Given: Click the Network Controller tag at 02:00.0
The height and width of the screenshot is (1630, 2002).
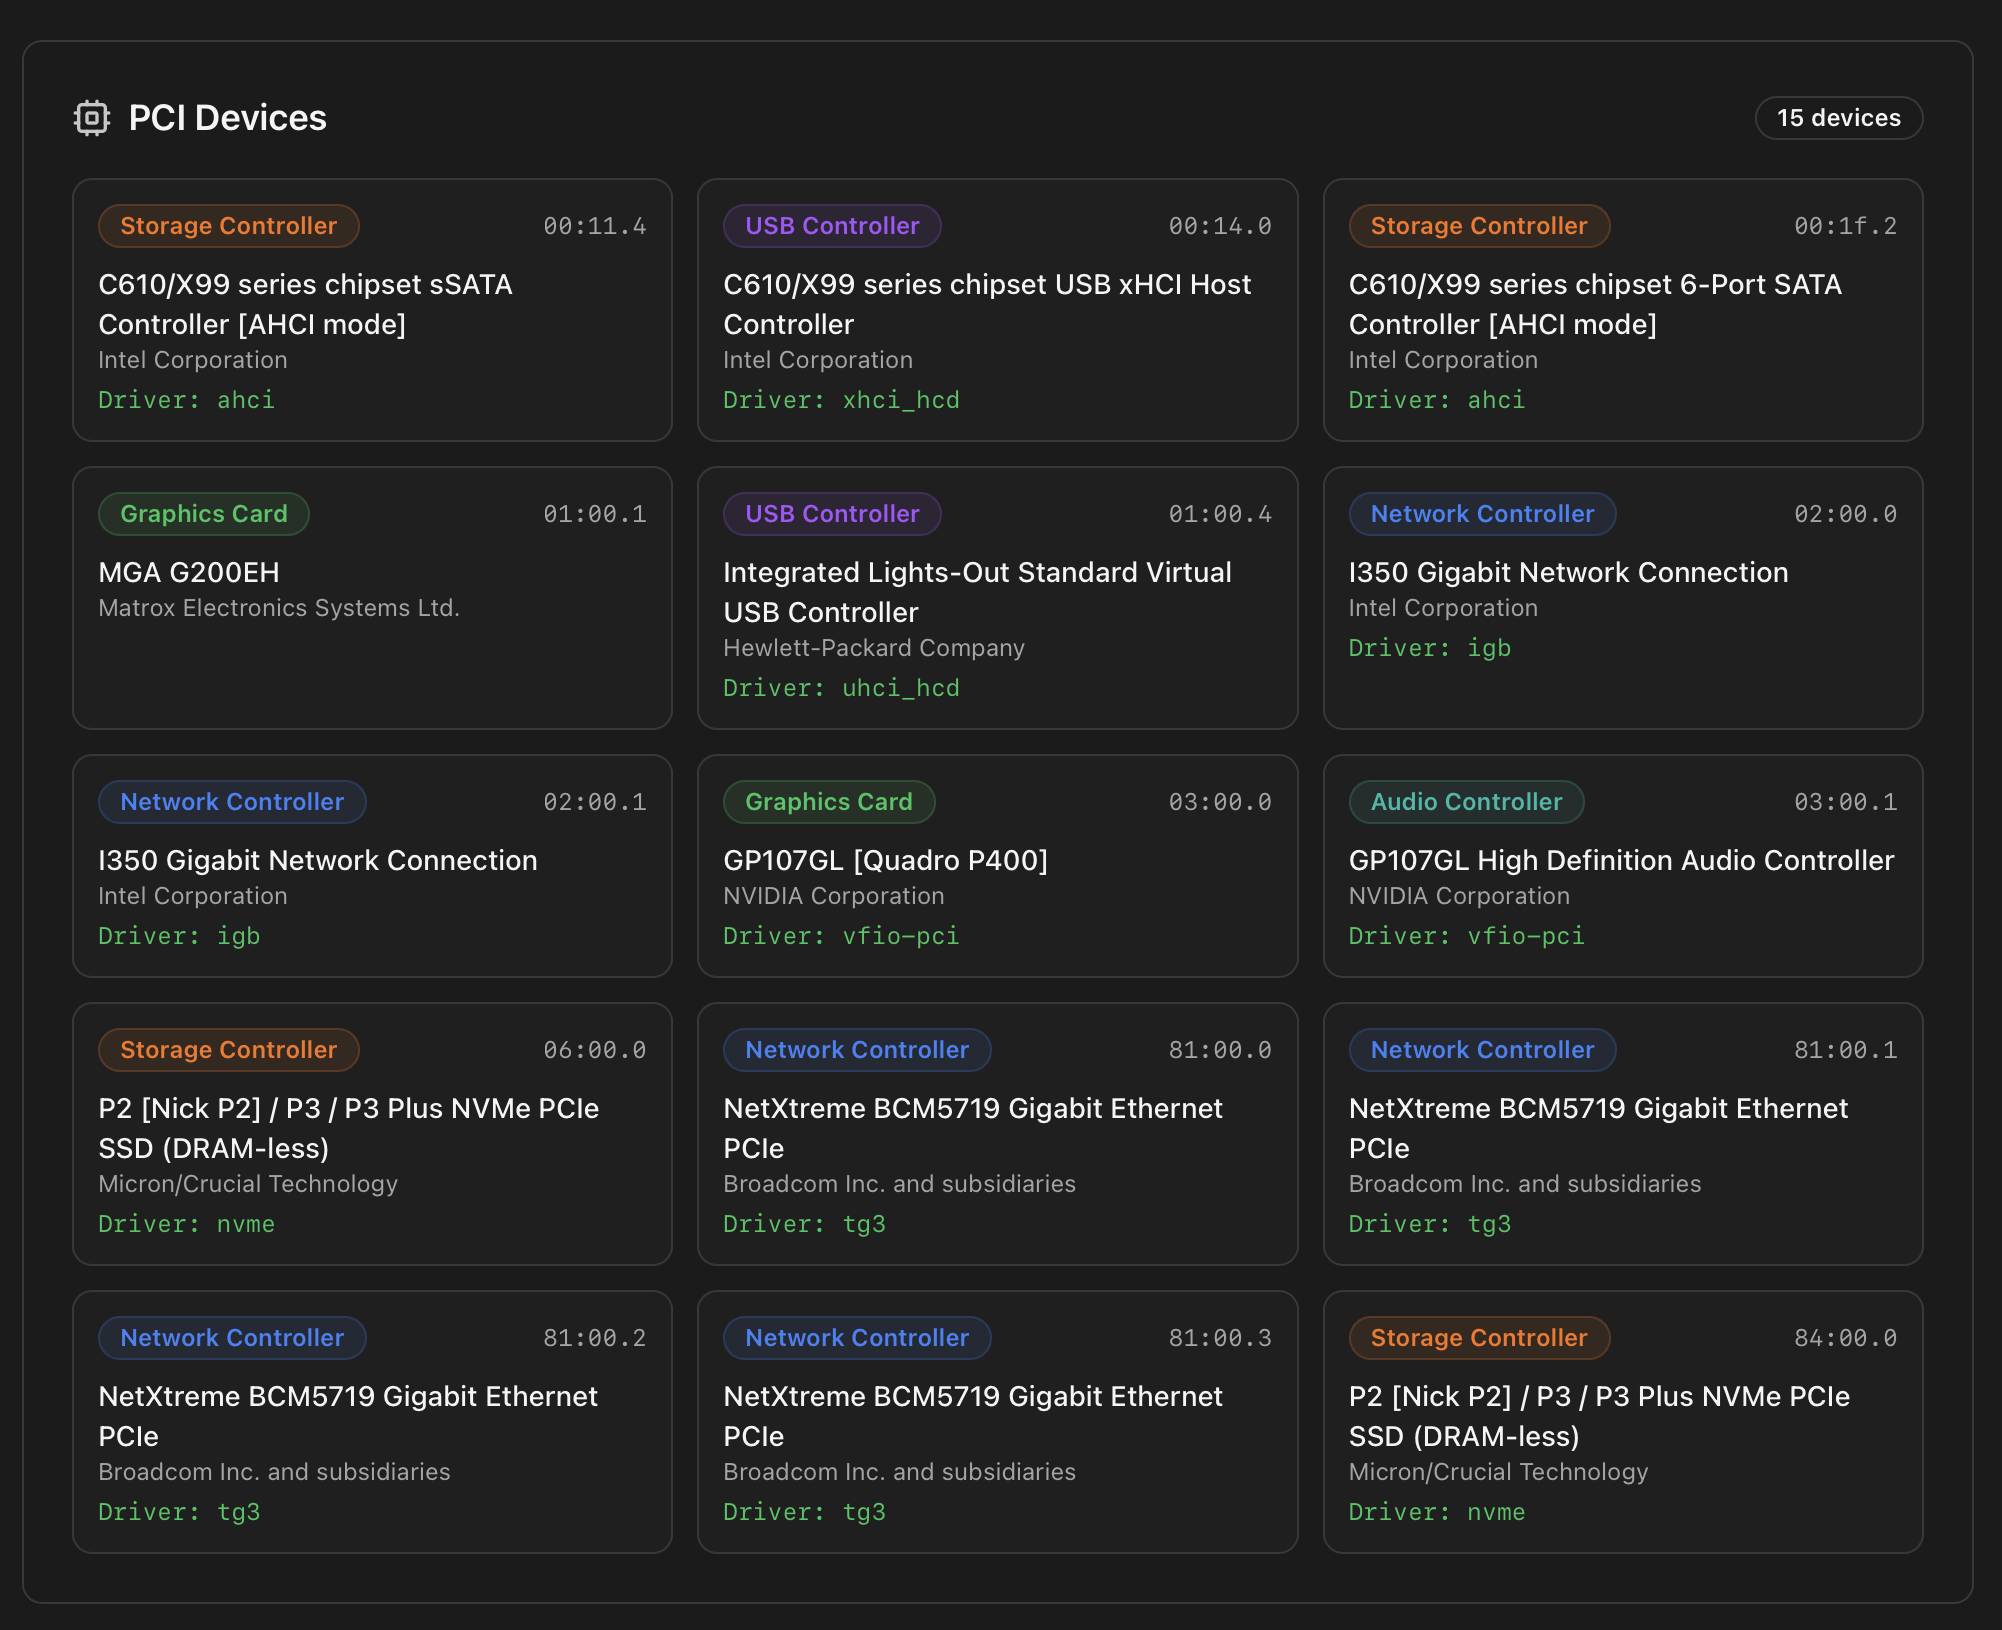Looking at the screenshot, I should [1482, 514].
